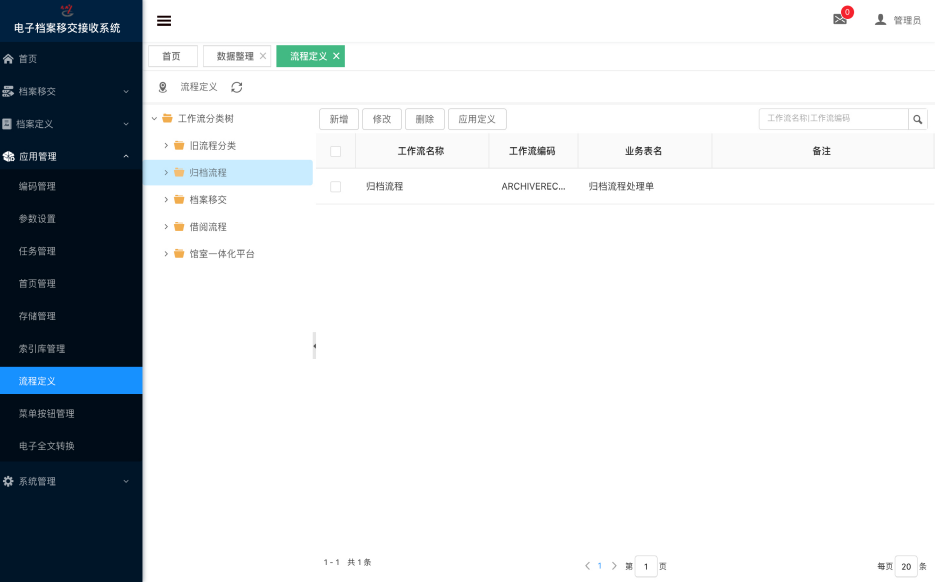Screen dimensions: 935x582
Task: Click the 新增 button to add workflow
Action: pos(338,118)
